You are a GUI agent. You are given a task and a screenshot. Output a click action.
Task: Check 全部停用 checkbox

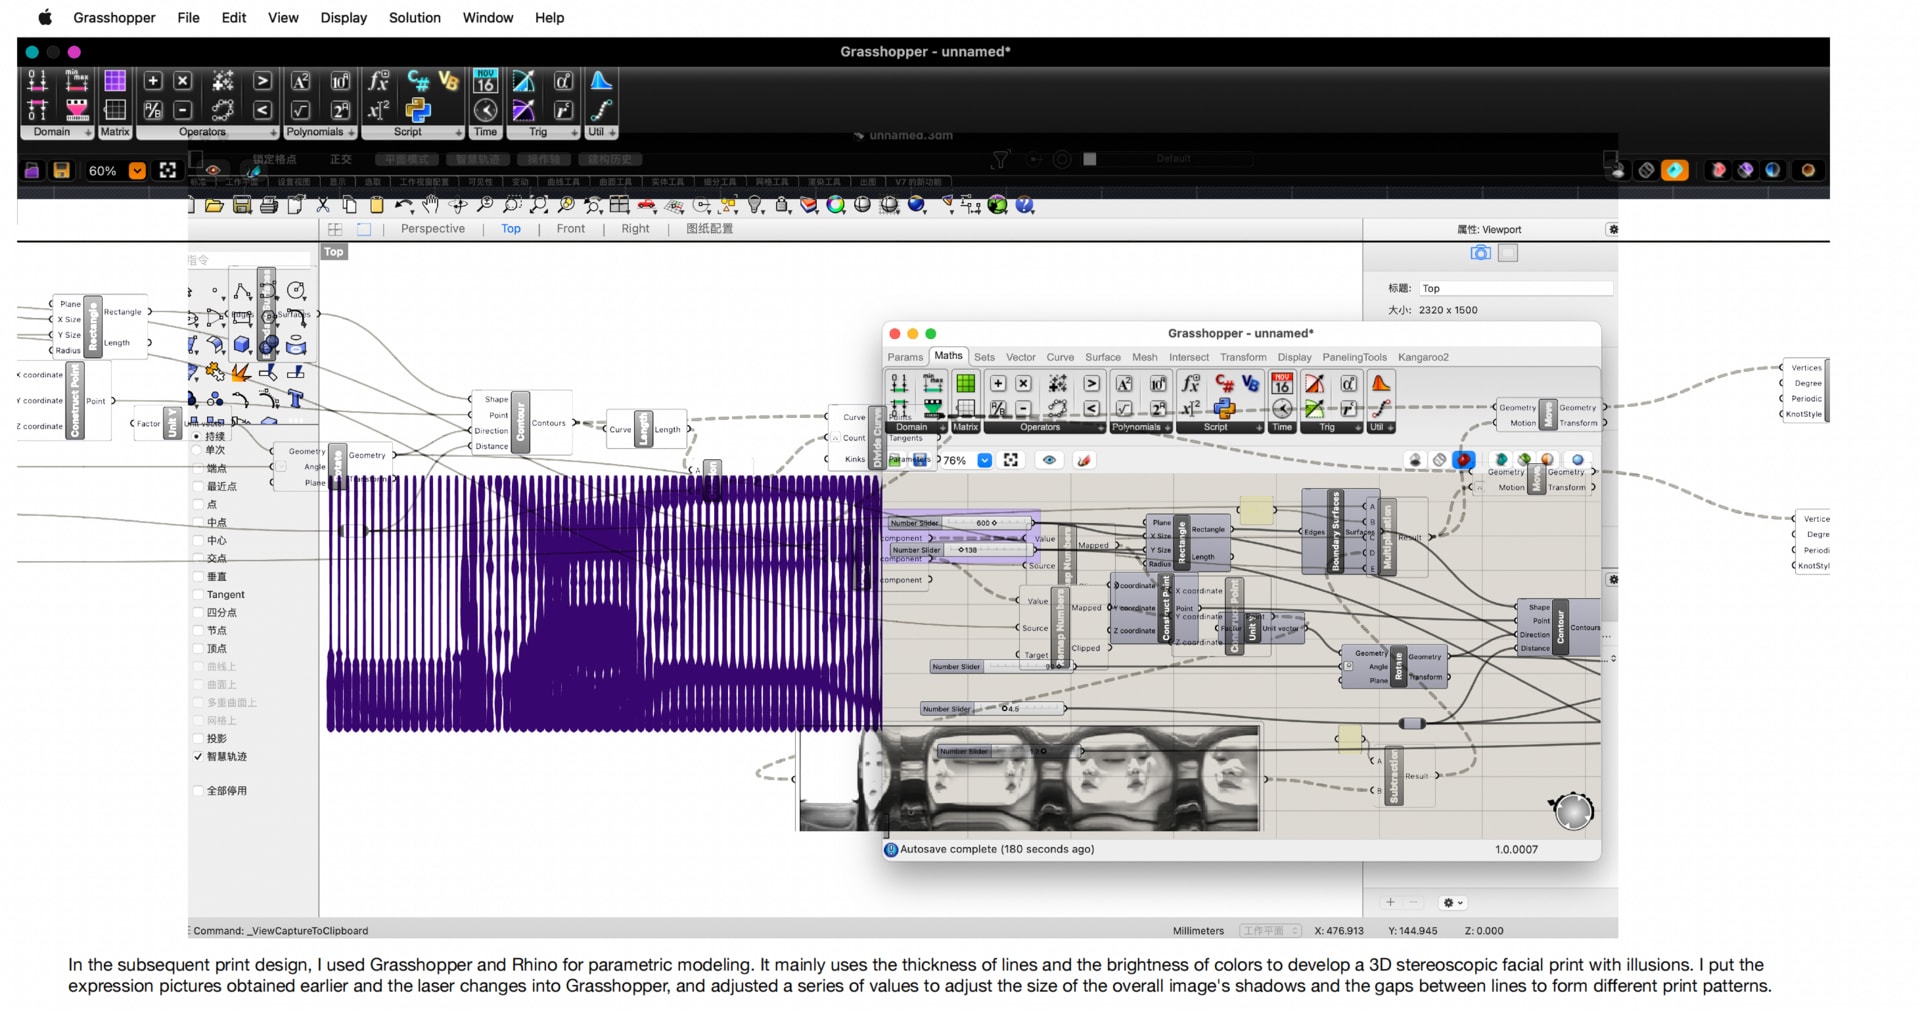pos(198,790)
